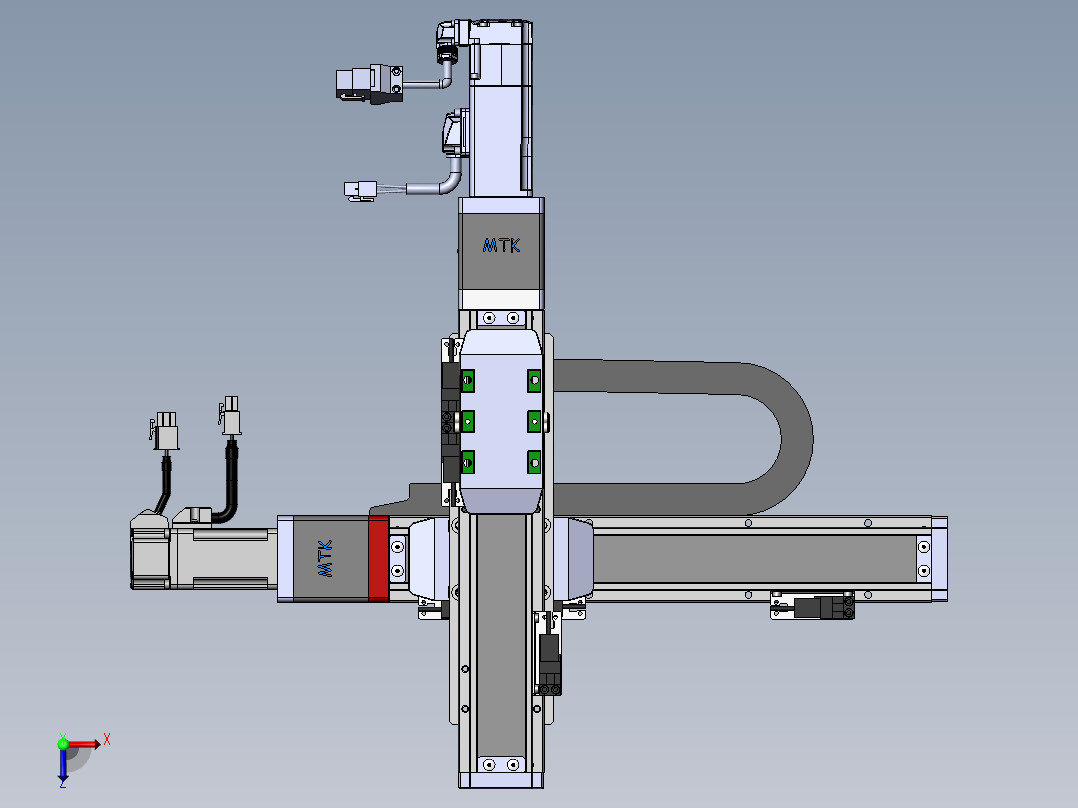Image resolution: width=1078 pixels, height=808 pixels.
Task: Select the black sensor beside lower vertical rail
Action: click(x=549, y=663)
